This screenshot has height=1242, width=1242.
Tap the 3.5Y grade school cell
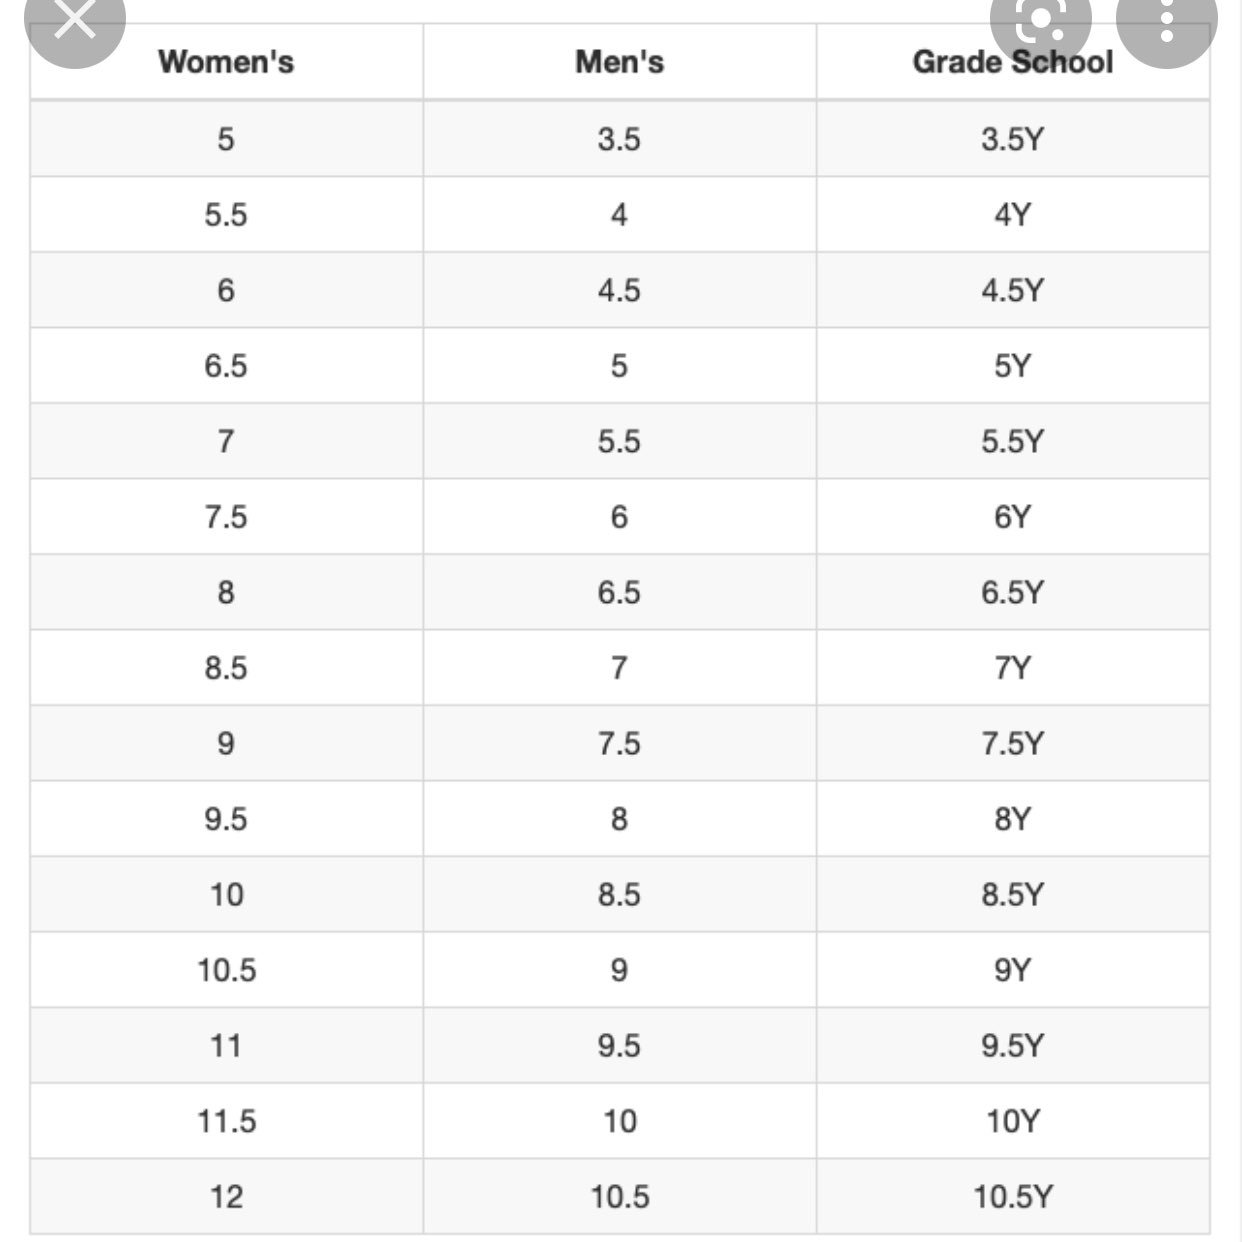coord(1012,139)
